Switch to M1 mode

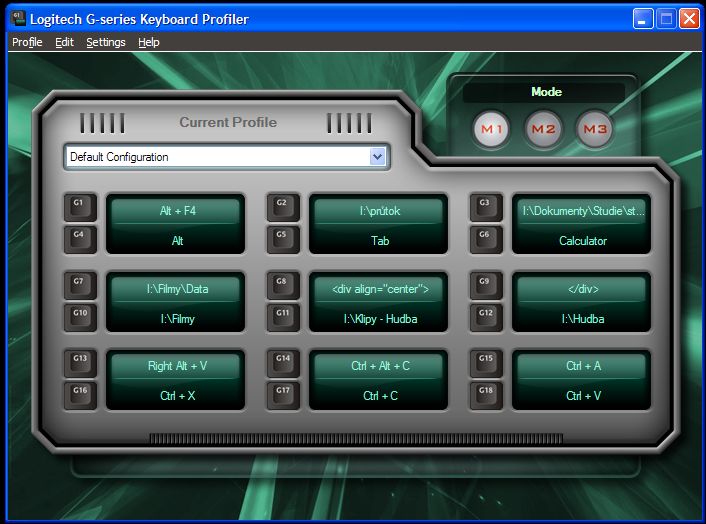click(x=492, y=129)
